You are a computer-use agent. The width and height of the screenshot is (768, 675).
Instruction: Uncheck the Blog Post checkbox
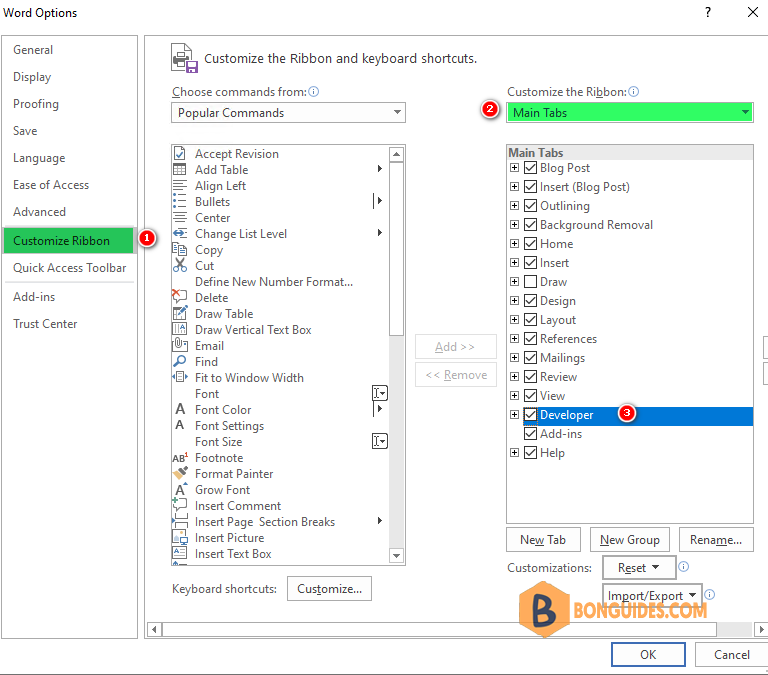(530, 168)
